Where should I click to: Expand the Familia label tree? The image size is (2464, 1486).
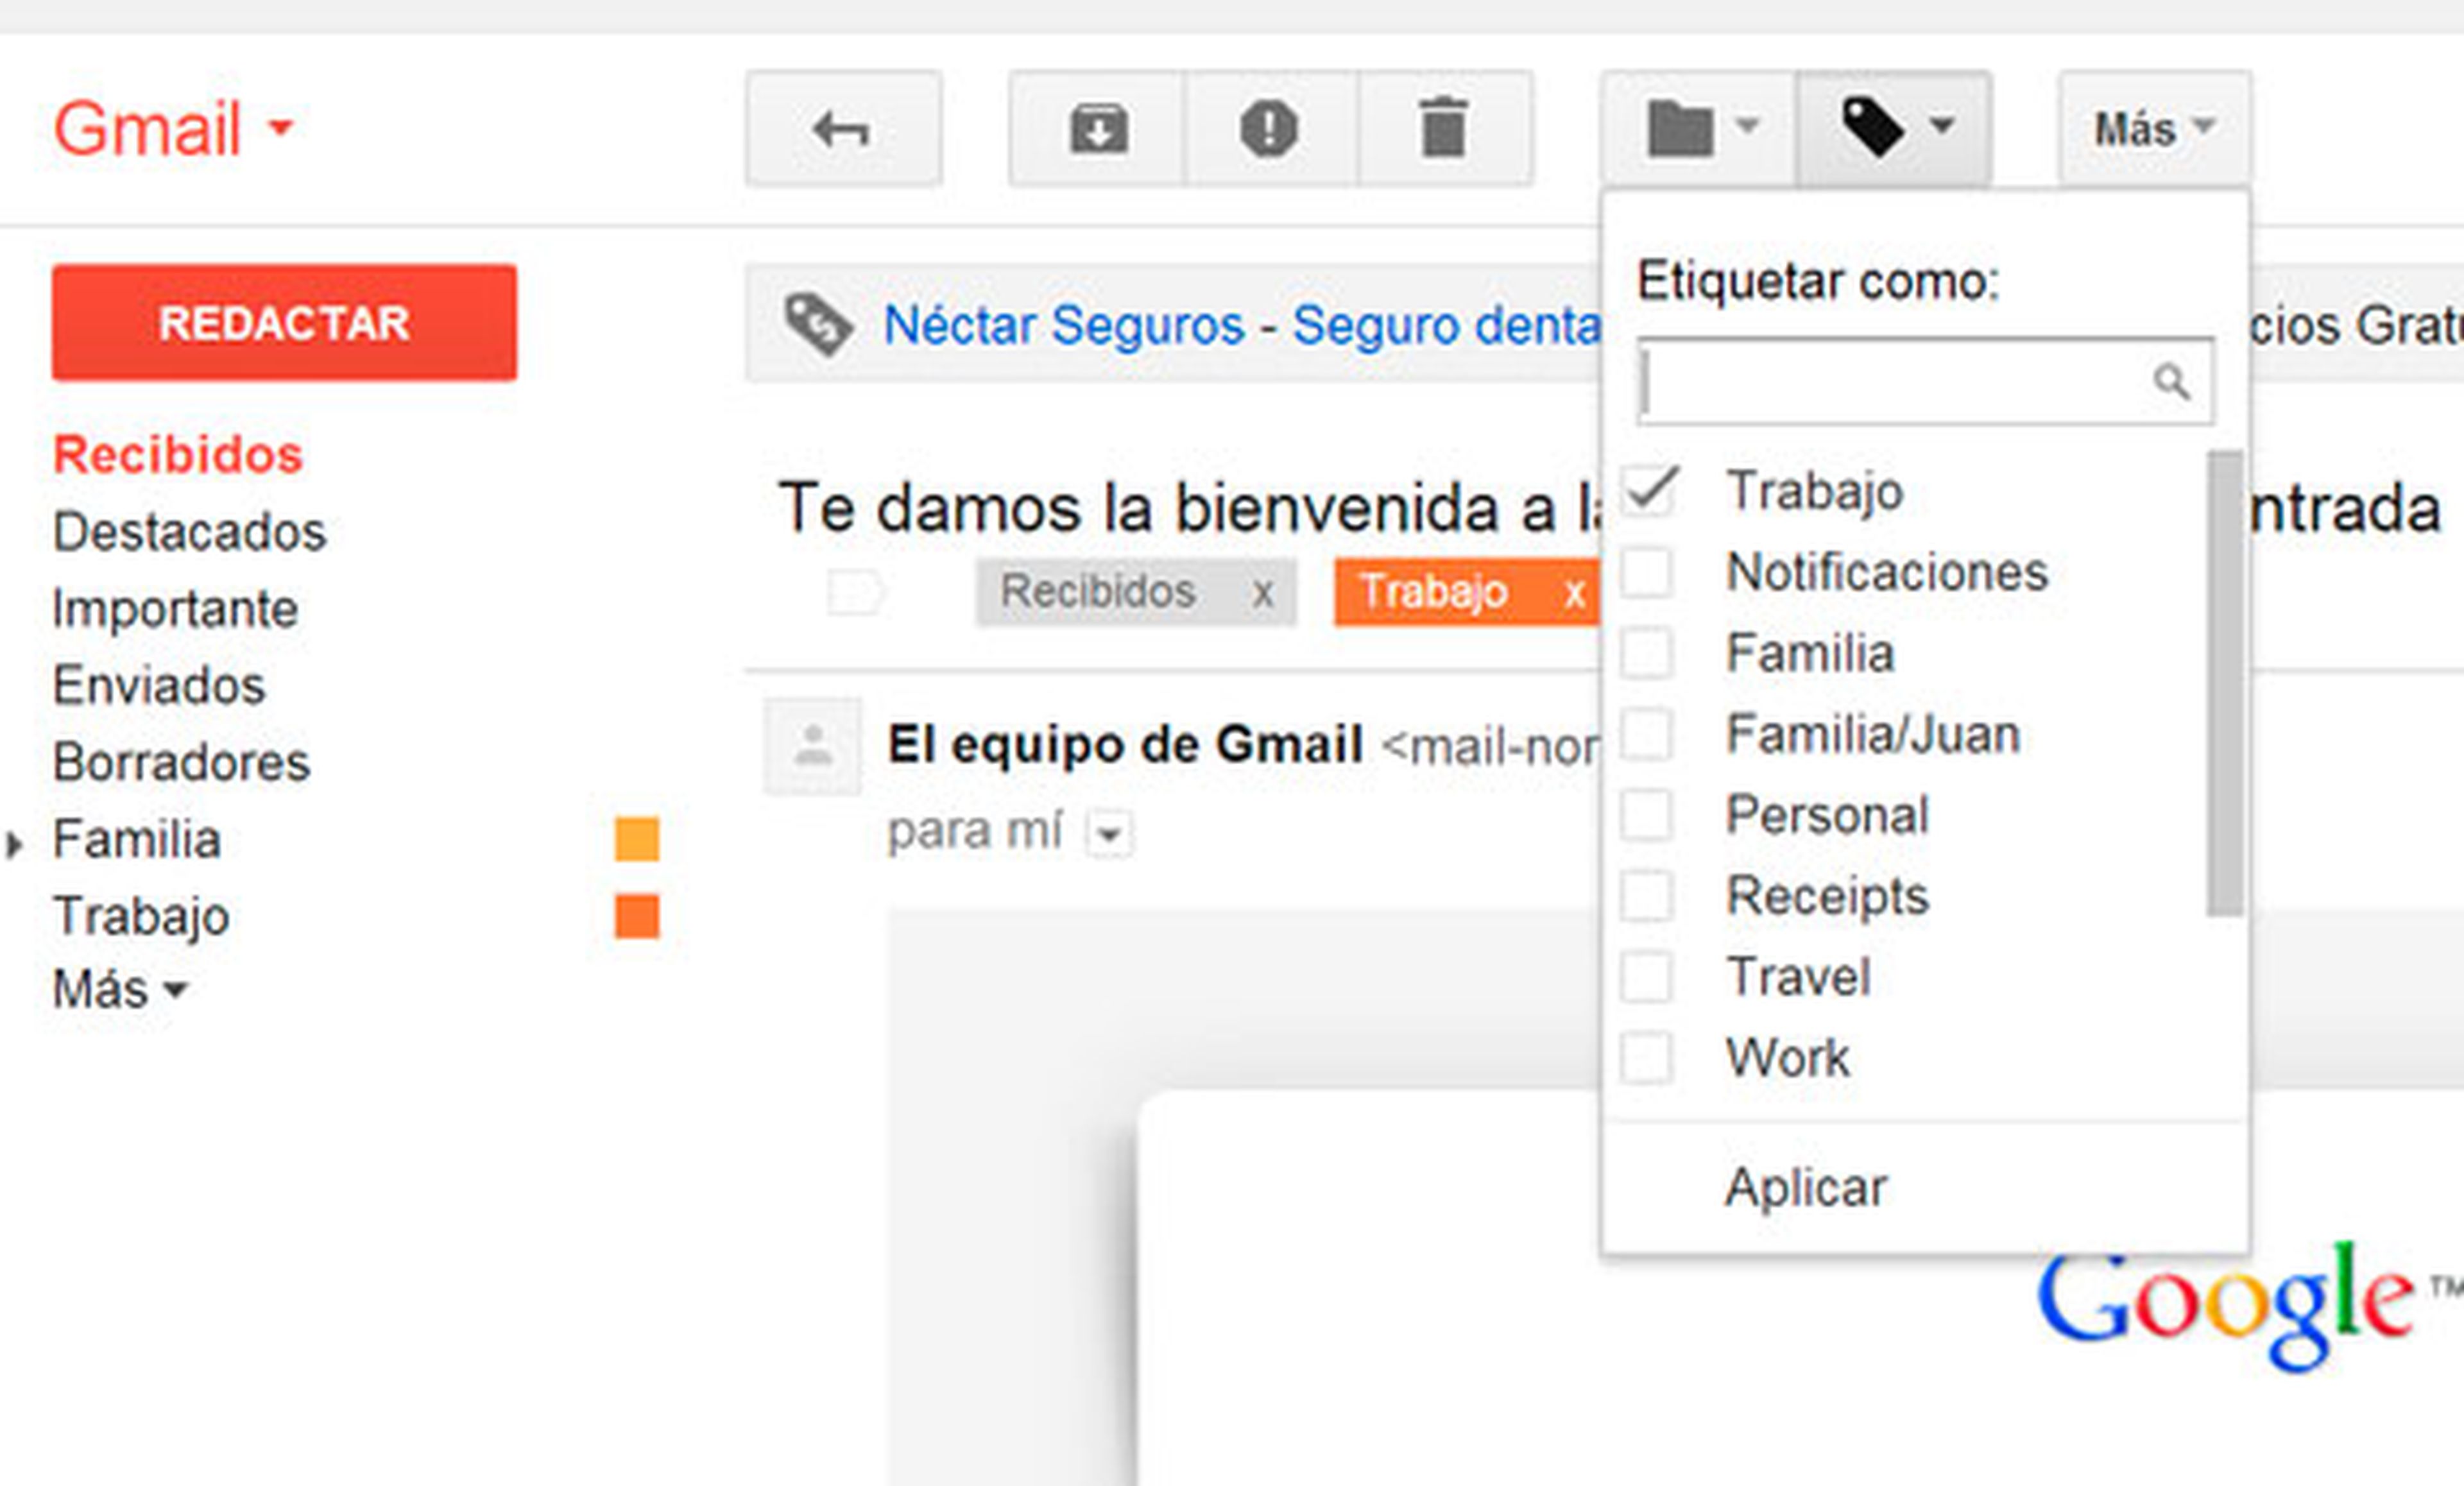(13, 845)
